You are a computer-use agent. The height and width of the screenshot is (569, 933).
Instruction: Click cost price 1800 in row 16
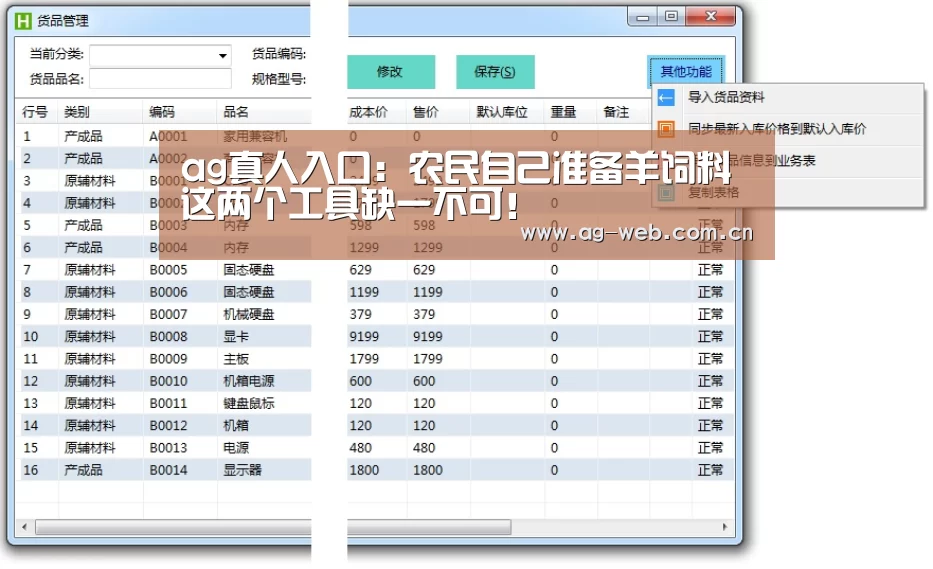point(364,470)
